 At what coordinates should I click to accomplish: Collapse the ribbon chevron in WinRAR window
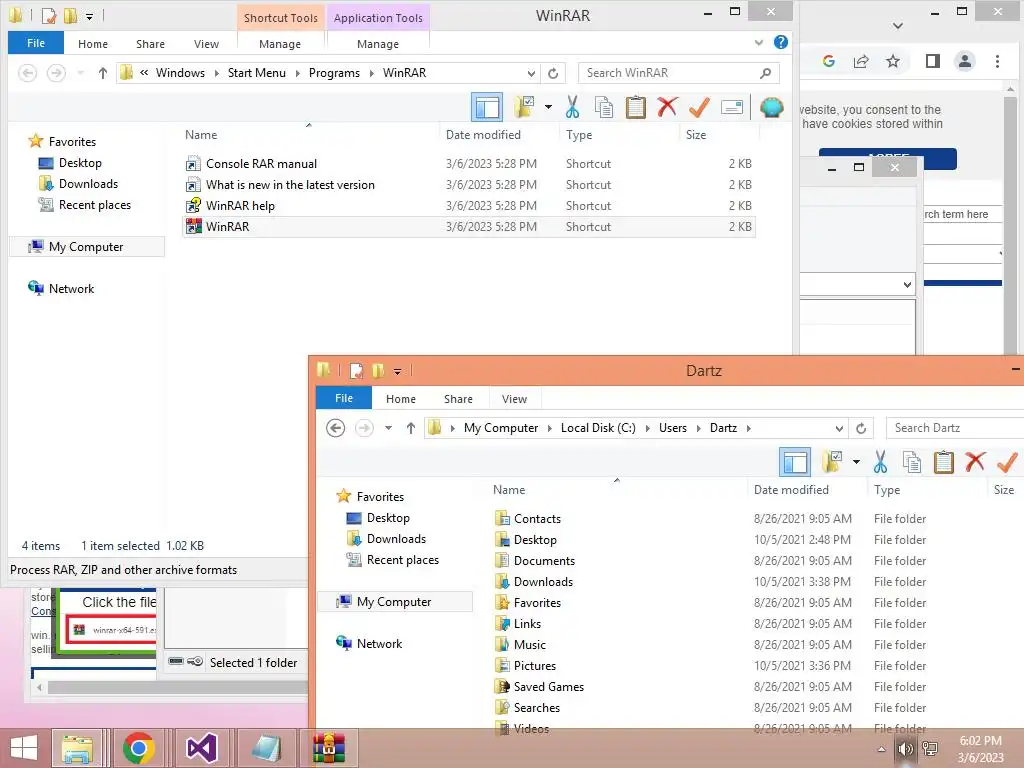click(758, 43)
